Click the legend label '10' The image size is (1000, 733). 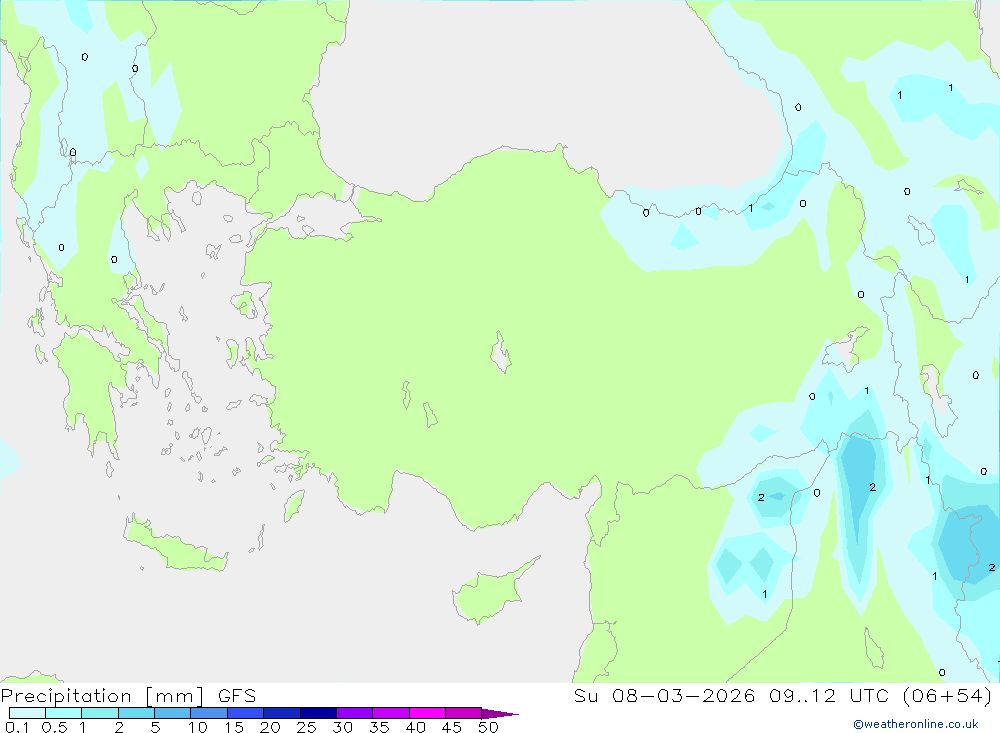click(198, 727)
